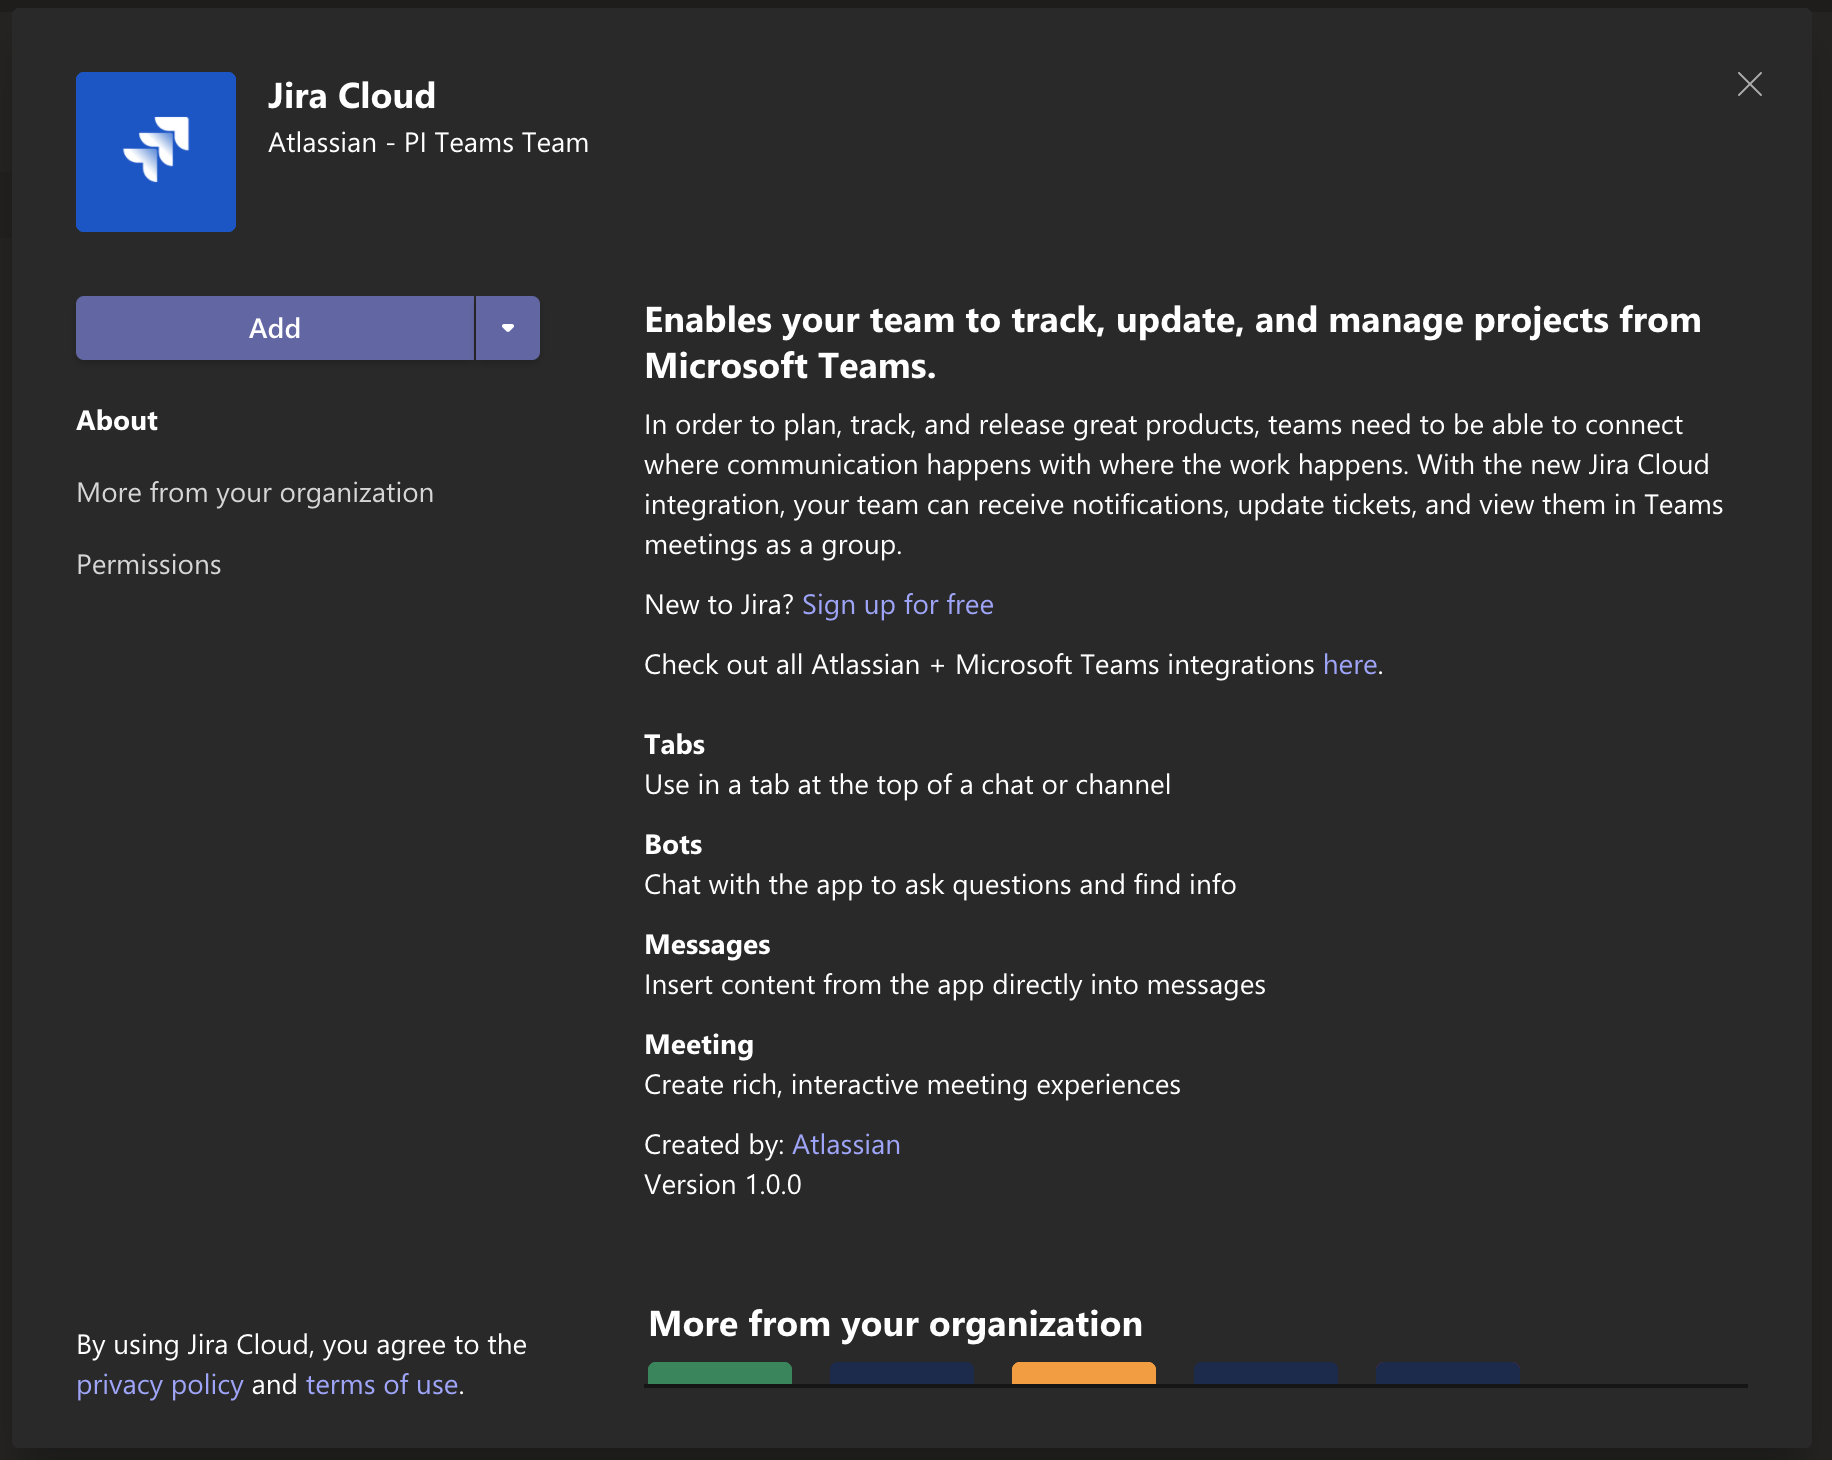The image size is (1832, 1460).
Task: Click the Jira Cloud app logo
Action: click(x=155, y=151)
